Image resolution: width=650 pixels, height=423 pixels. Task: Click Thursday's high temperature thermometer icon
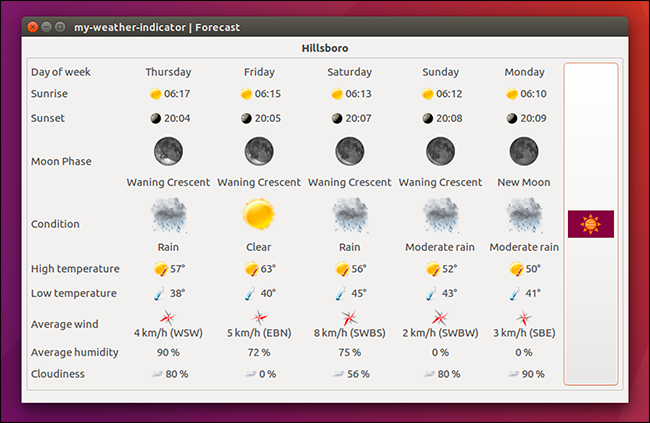(x=161, y=269)
